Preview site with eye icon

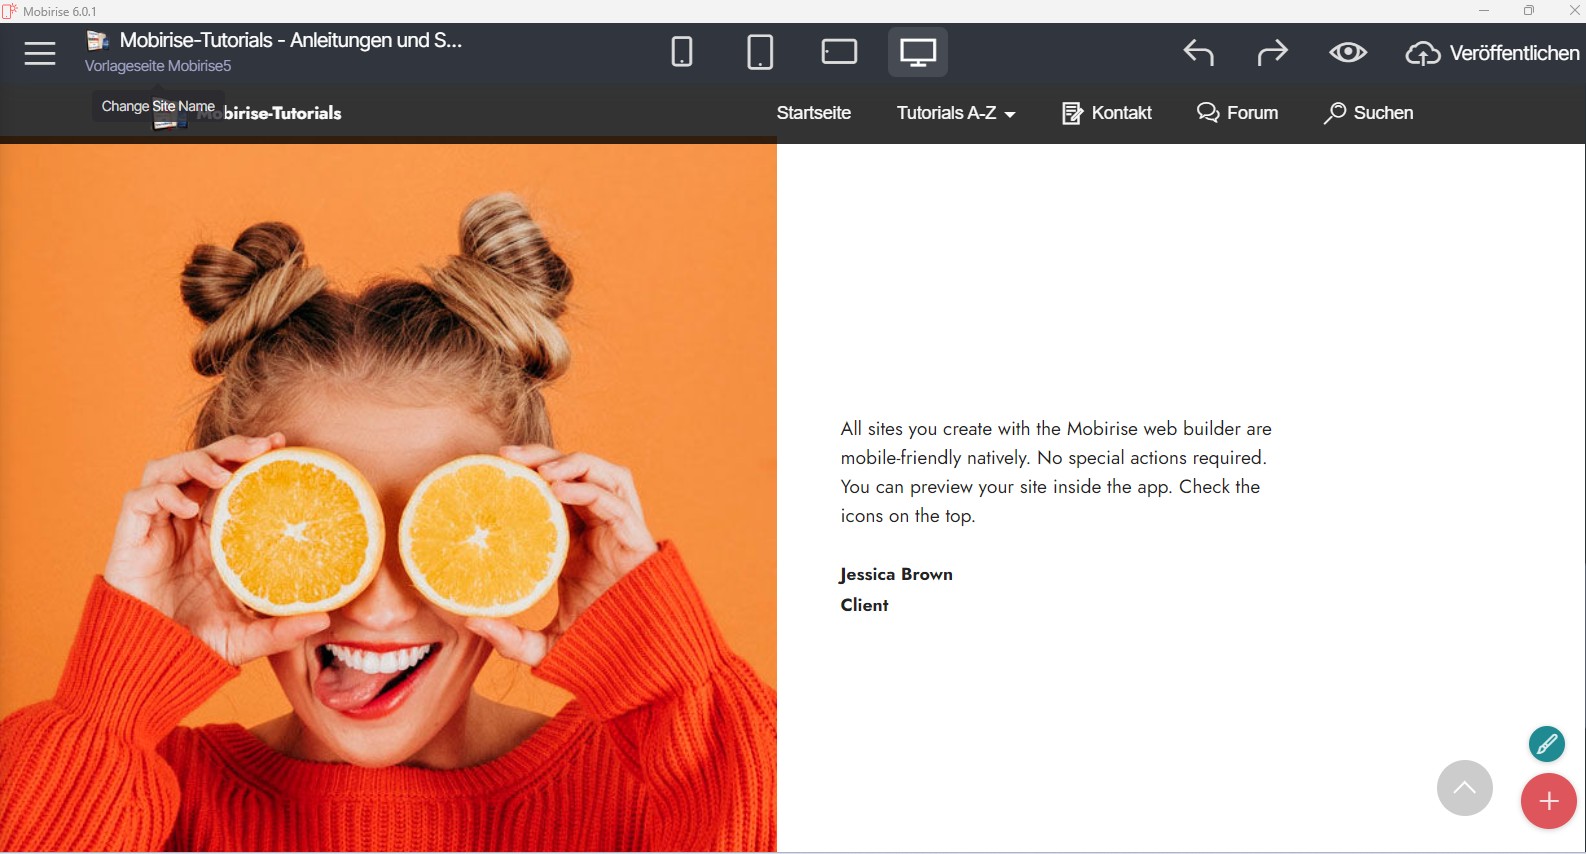[x=1347, y=53]
